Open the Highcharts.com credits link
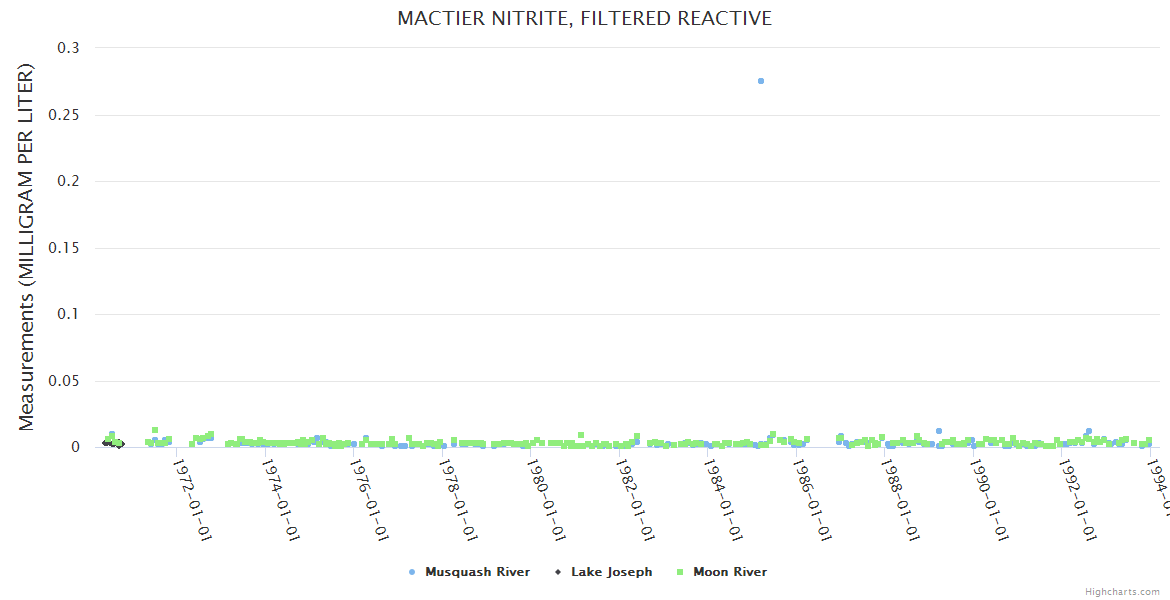Image resolution: width=1170 pixels, height=600 pixels. coord(1122,592)
